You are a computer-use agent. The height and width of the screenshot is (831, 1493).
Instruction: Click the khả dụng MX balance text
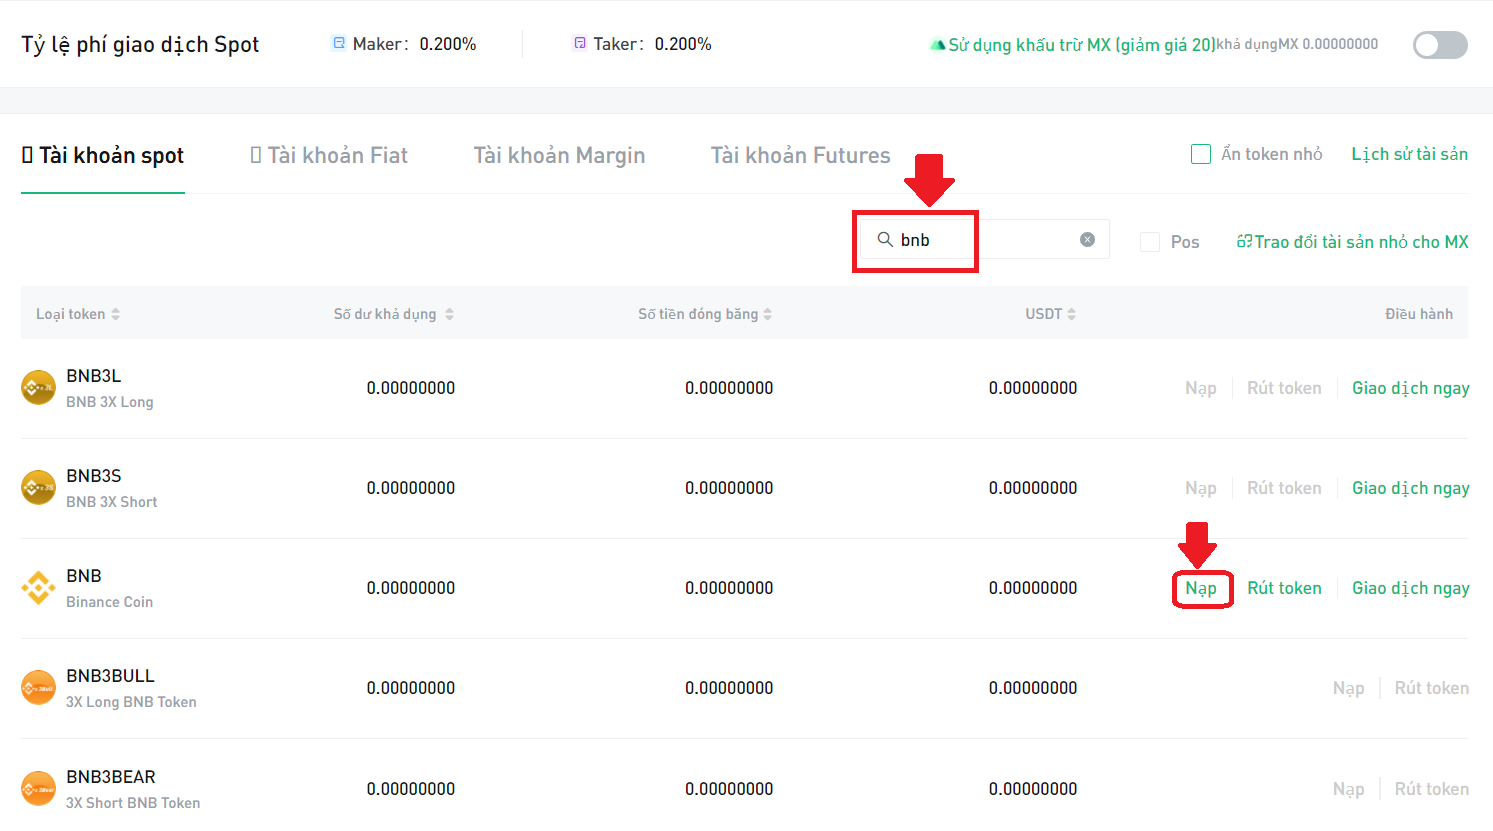tap(1297, 45)
